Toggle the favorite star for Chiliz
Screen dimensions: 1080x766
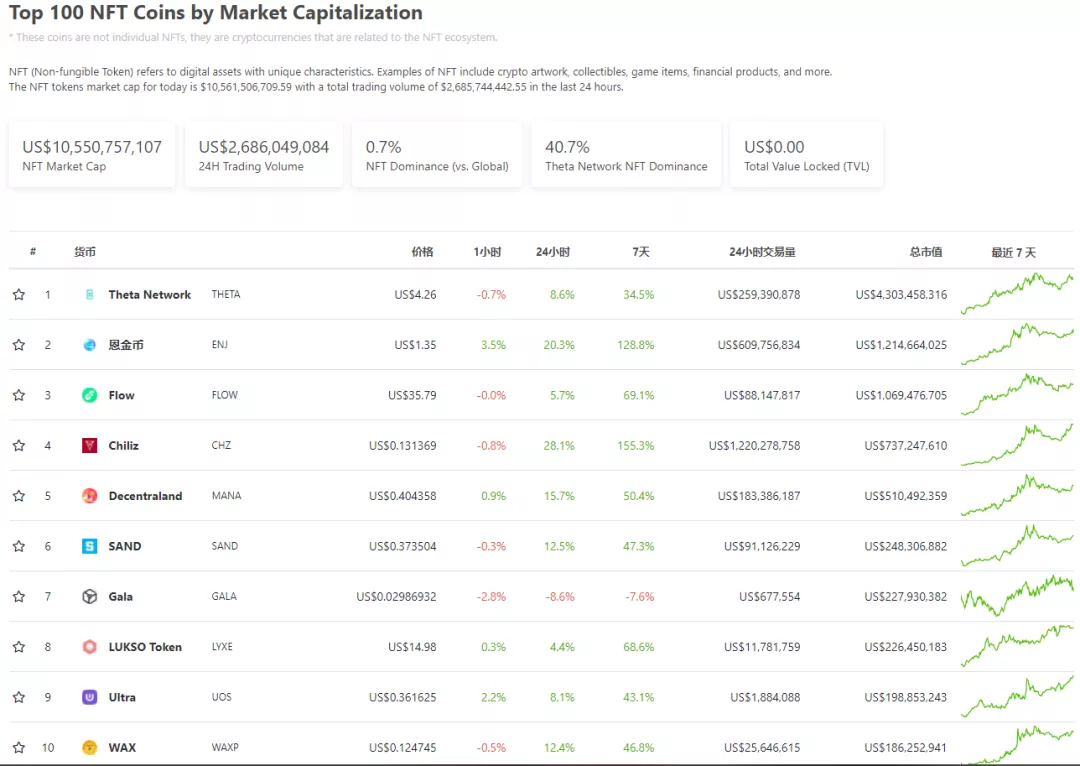(19, 446)
